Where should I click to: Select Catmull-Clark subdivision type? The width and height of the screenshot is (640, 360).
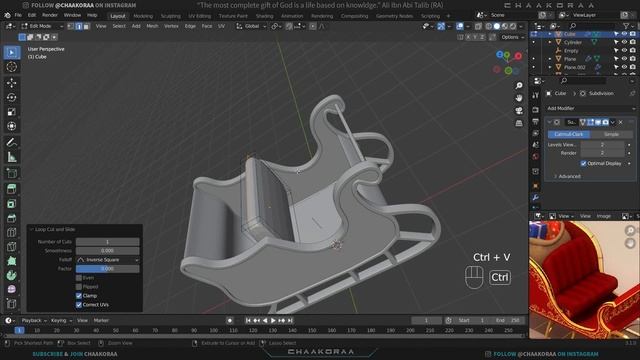tap(569, 134)
